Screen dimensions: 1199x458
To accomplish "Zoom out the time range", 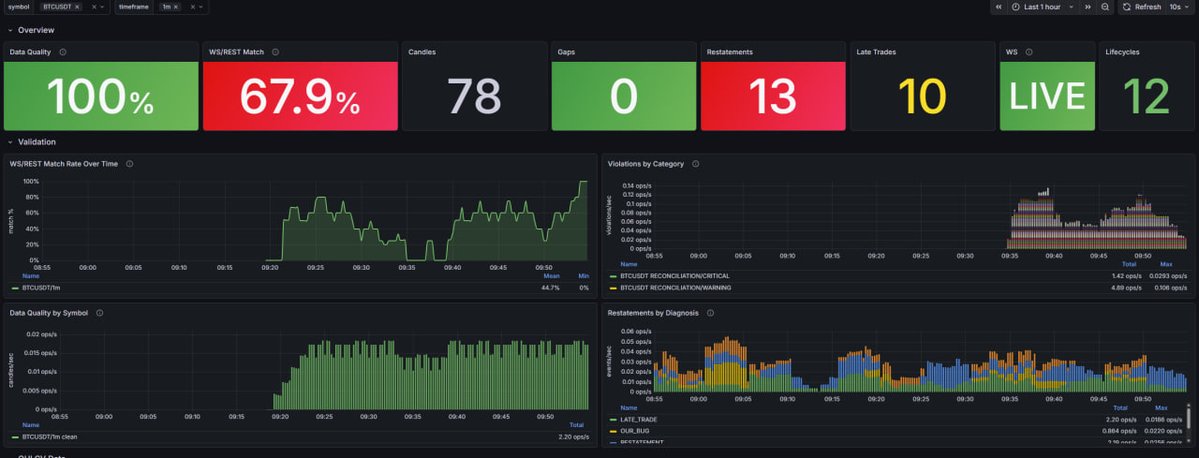I will point(1105,7).
